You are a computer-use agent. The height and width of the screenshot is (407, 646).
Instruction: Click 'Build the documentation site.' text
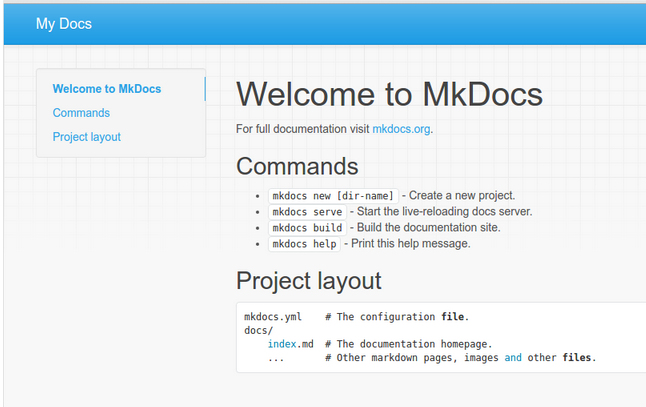428,227
